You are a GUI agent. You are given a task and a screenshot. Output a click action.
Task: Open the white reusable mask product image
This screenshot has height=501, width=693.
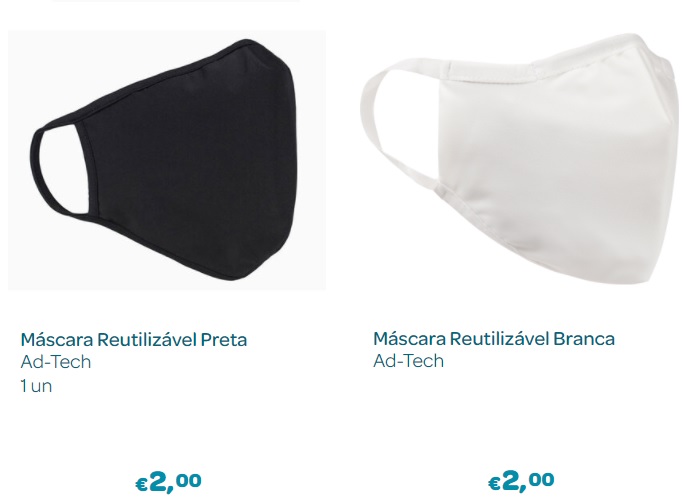pyautogui.click(x=519, y=159)
